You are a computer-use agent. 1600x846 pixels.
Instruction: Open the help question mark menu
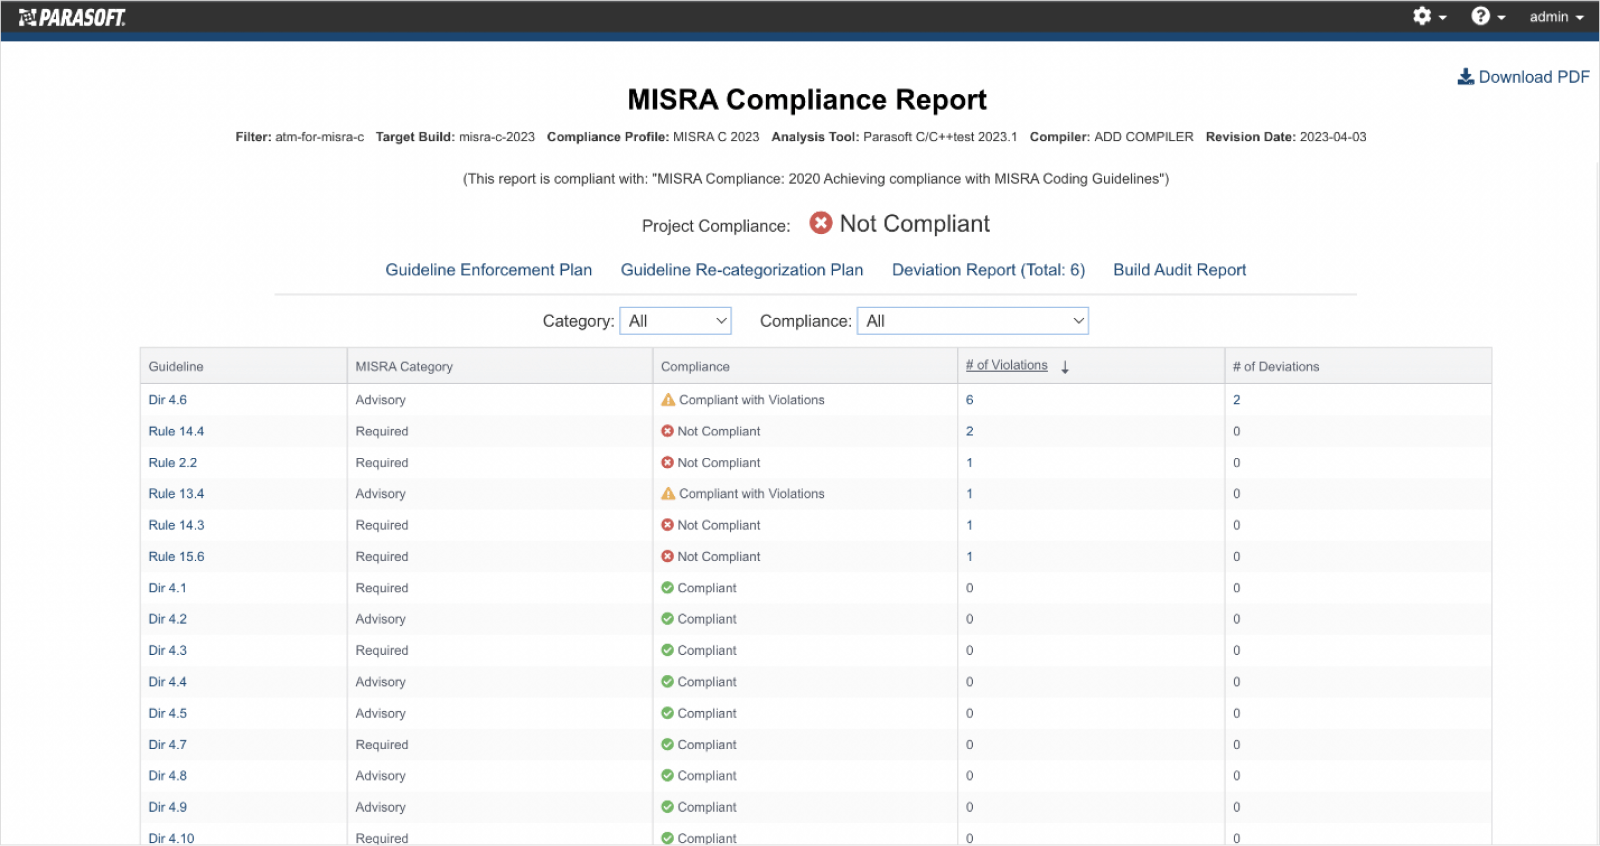click(x=1480, y=16)
